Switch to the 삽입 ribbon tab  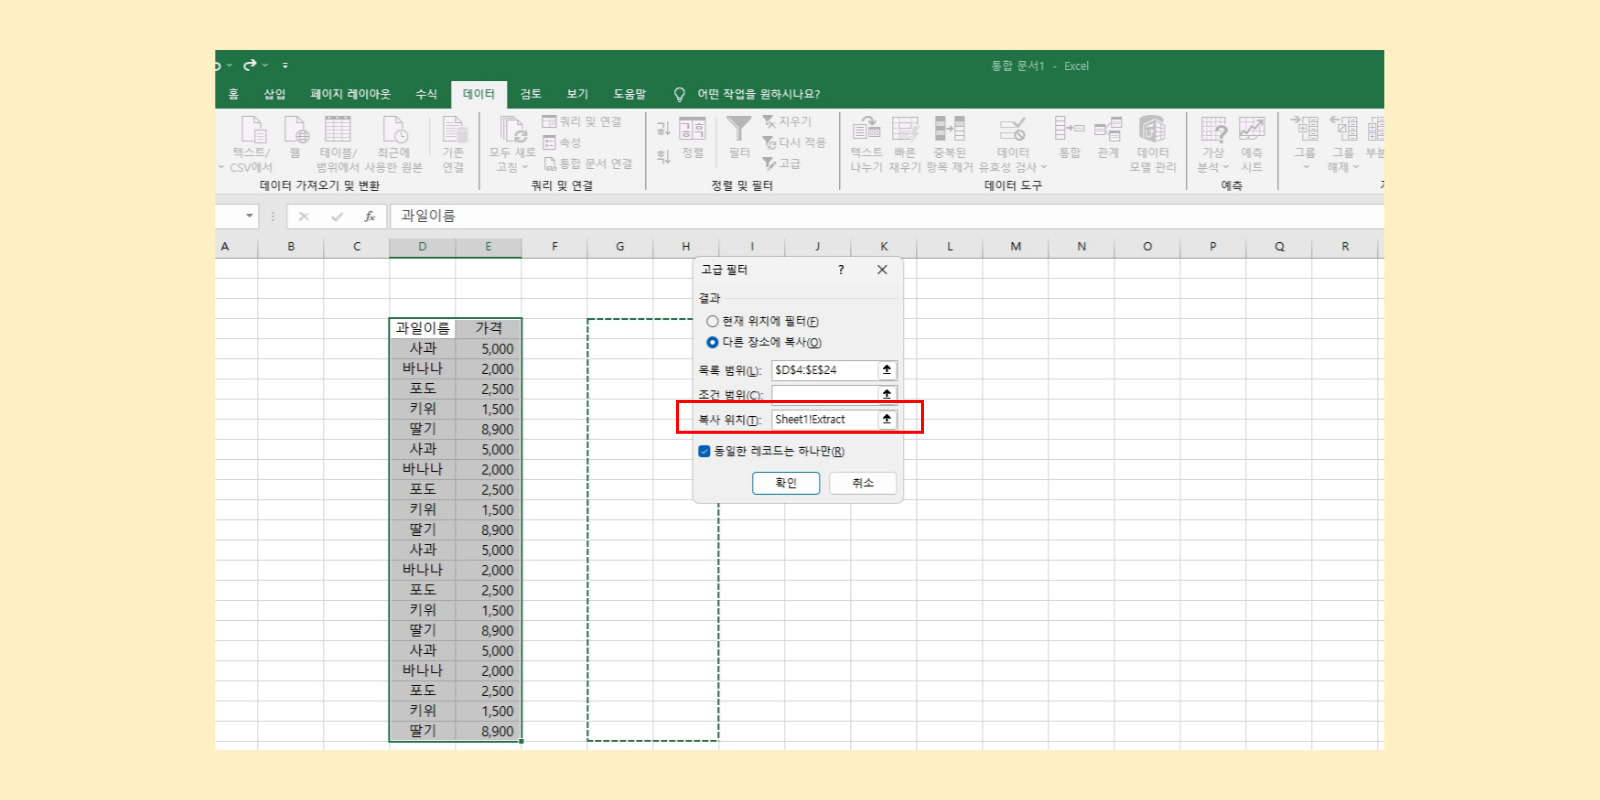tap(275, 94)
